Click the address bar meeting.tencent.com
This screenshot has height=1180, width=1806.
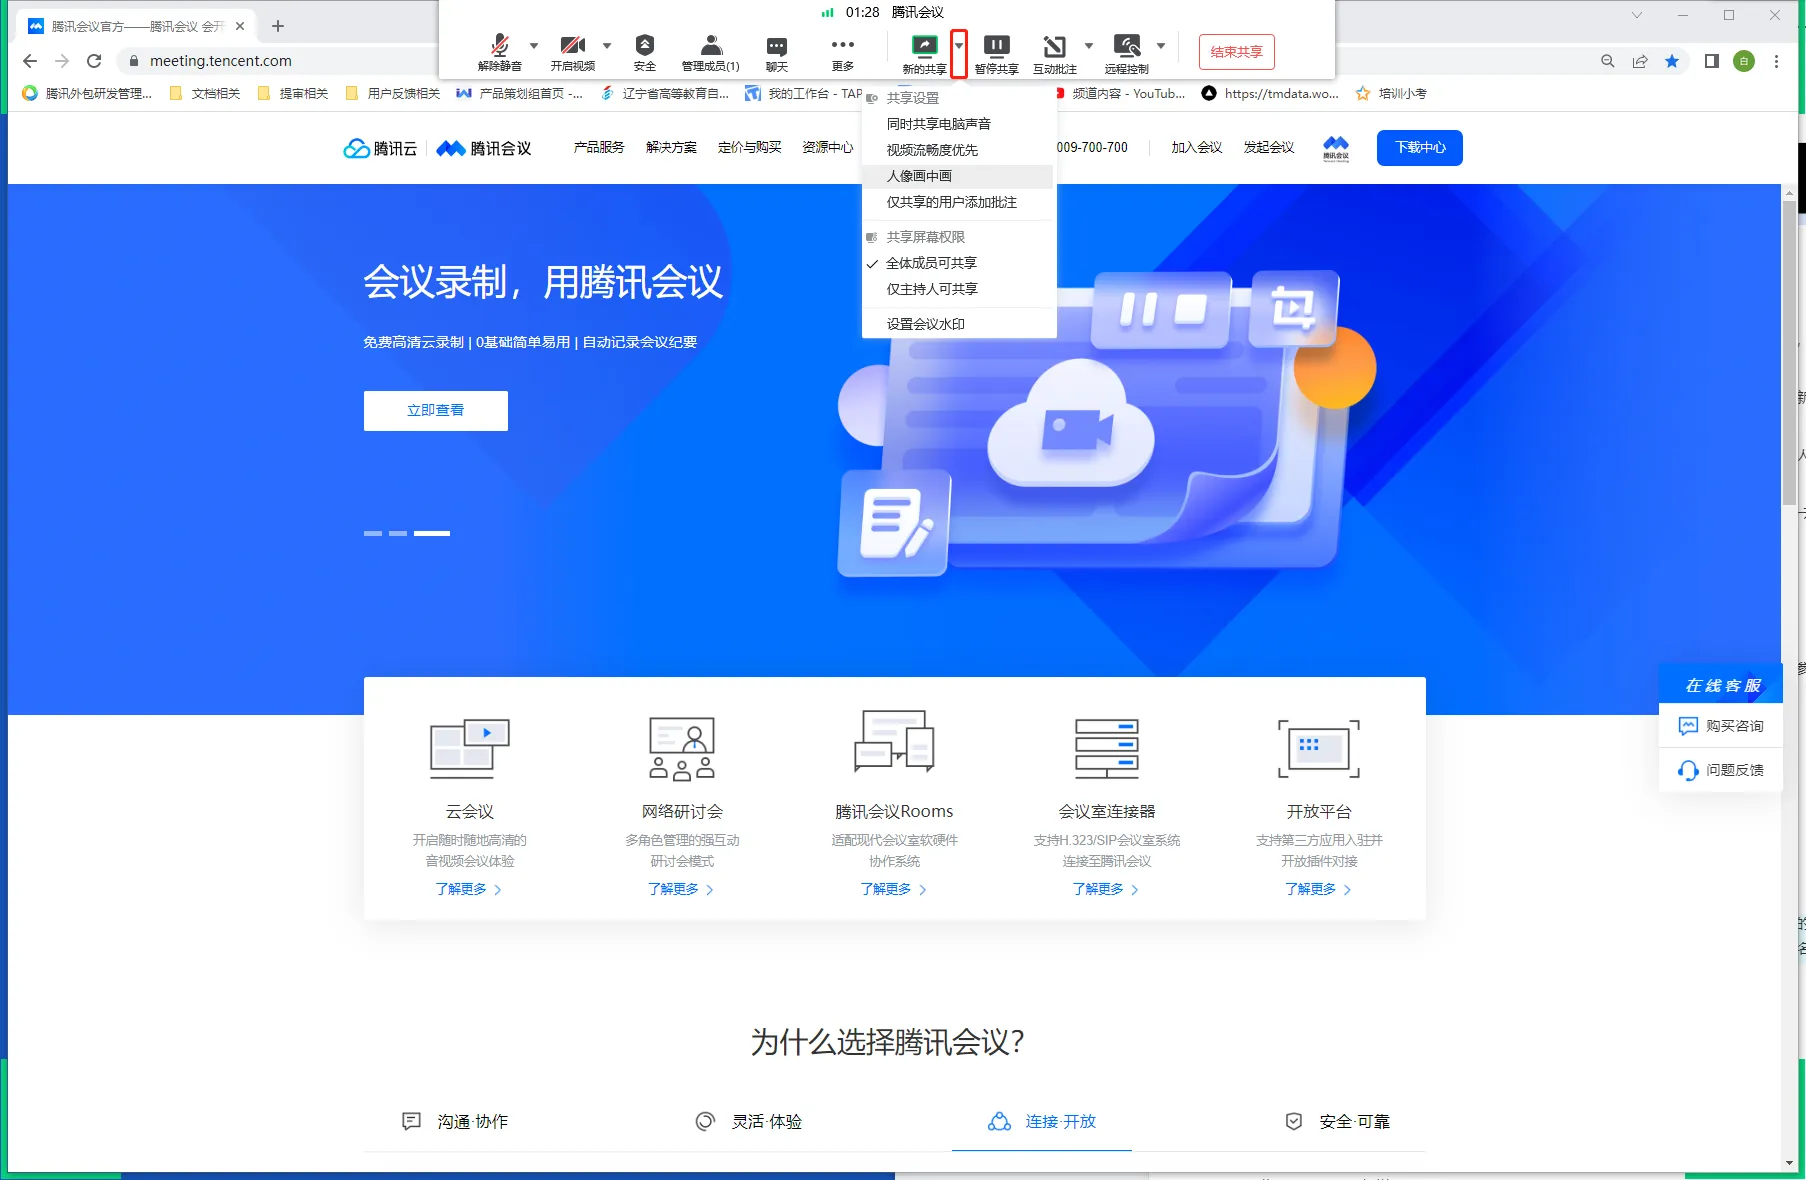(221, 61)
